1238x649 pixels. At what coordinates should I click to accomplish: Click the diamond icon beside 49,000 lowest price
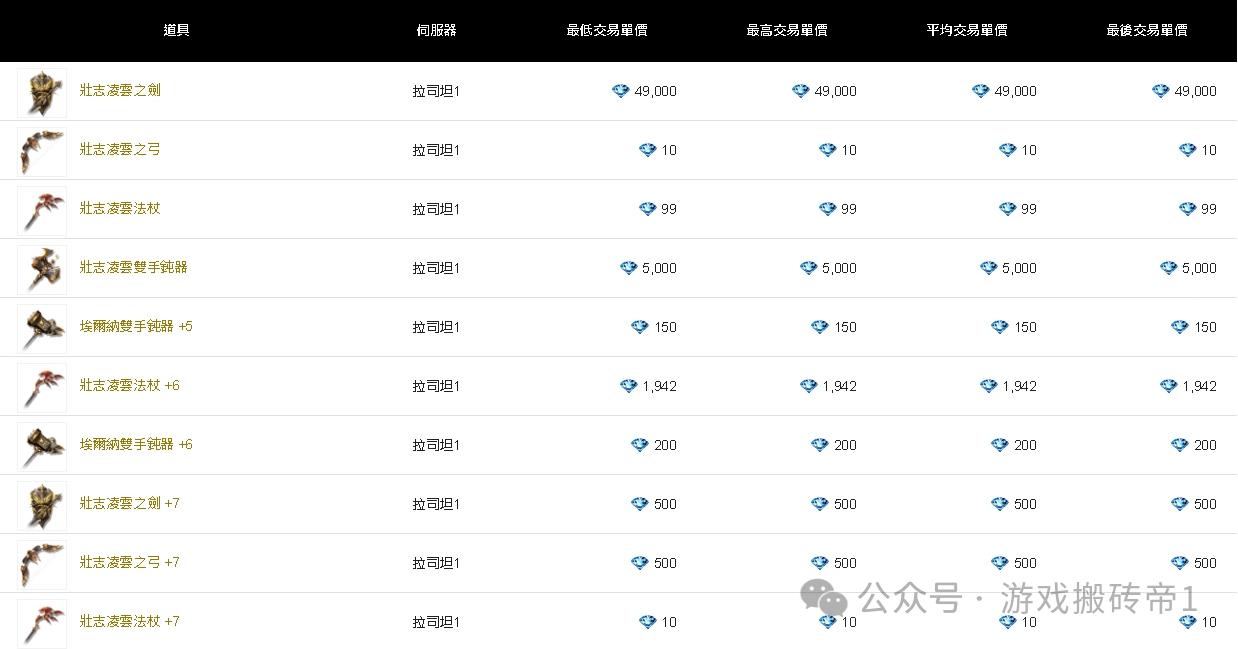click(621, 91)
